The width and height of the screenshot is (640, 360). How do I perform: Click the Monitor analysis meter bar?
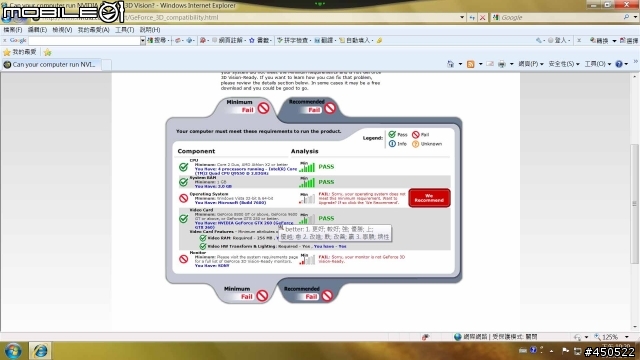[x=307, y=259]
